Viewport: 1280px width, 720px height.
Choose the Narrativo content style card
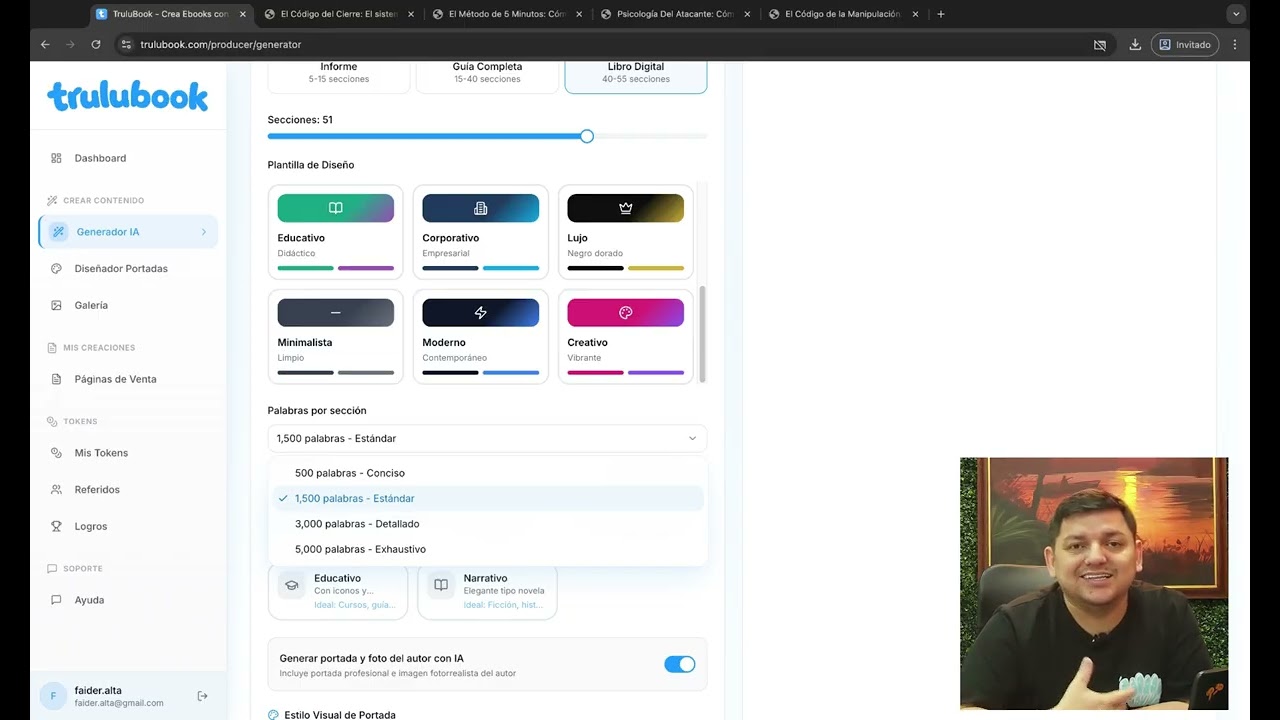487,591
